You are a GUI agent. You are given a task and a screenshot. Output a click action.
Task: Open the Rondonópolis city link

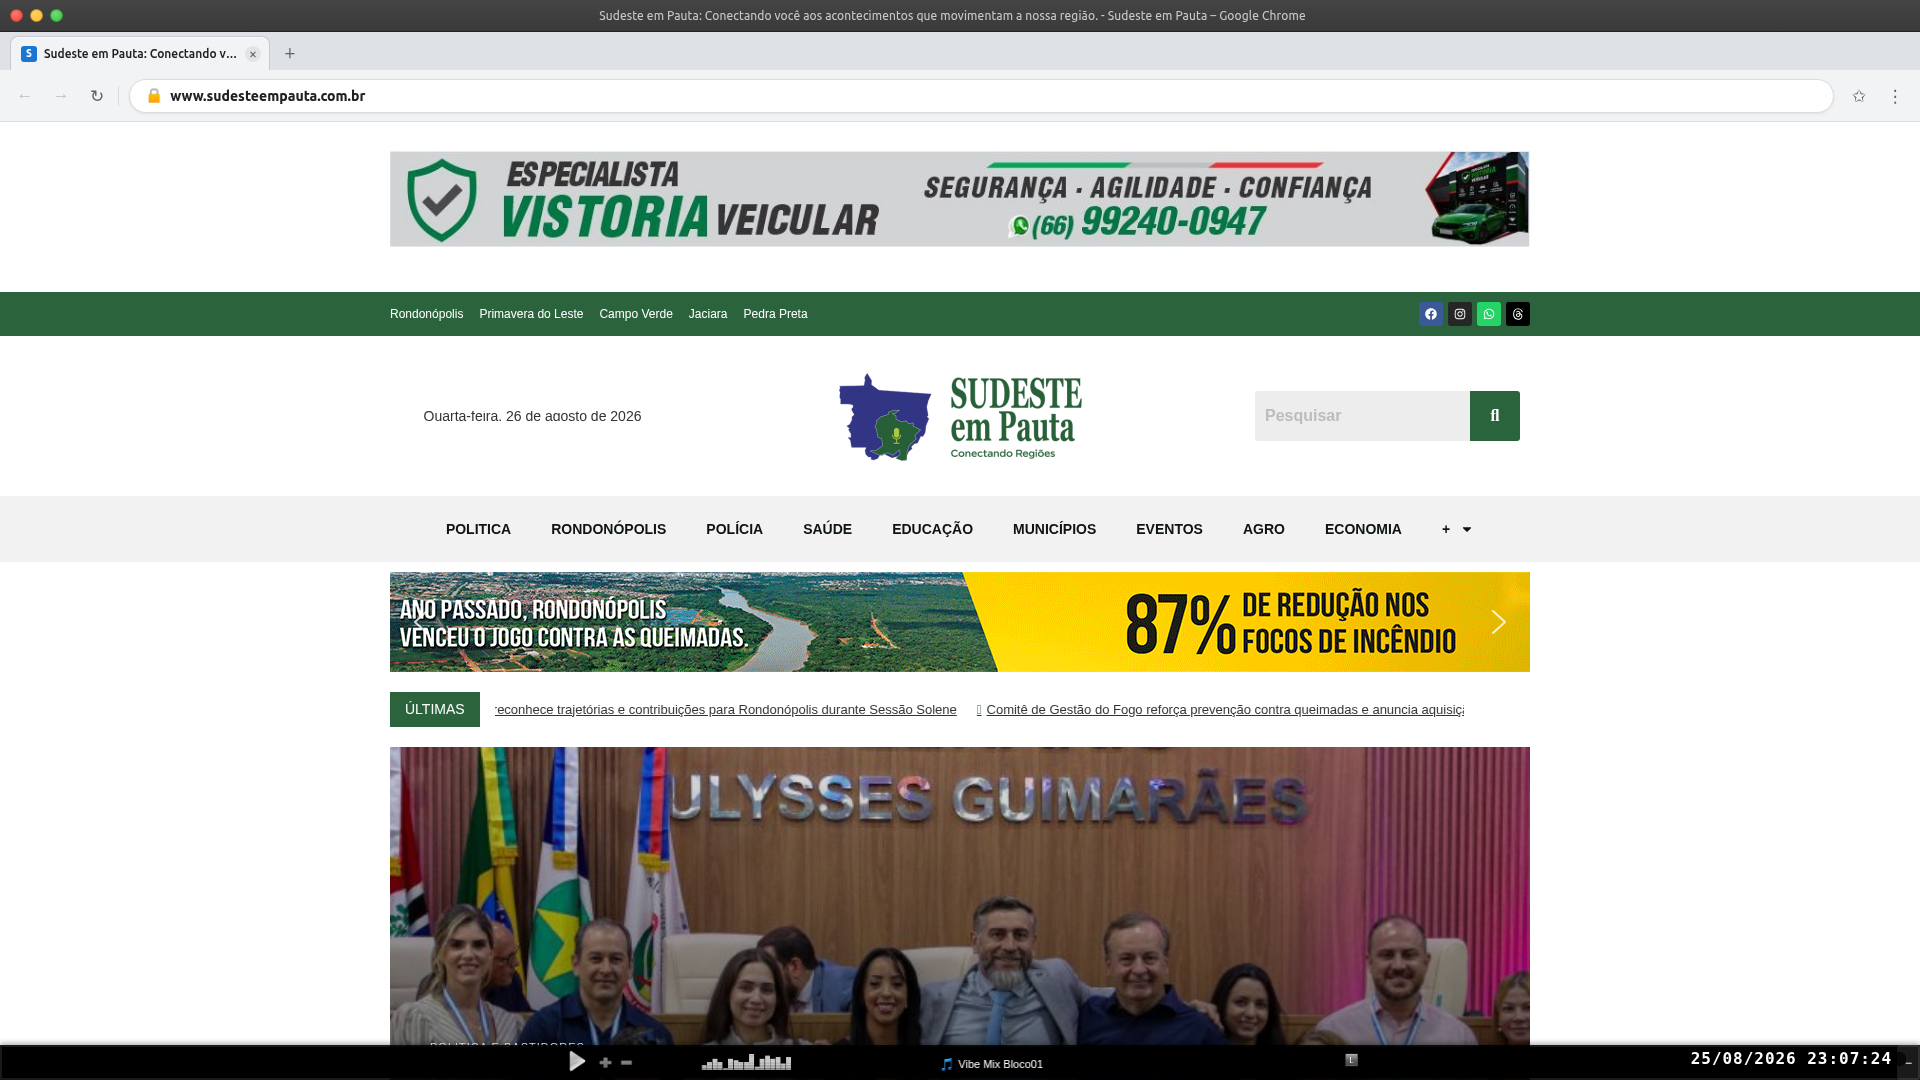click(x=426, y=314)
